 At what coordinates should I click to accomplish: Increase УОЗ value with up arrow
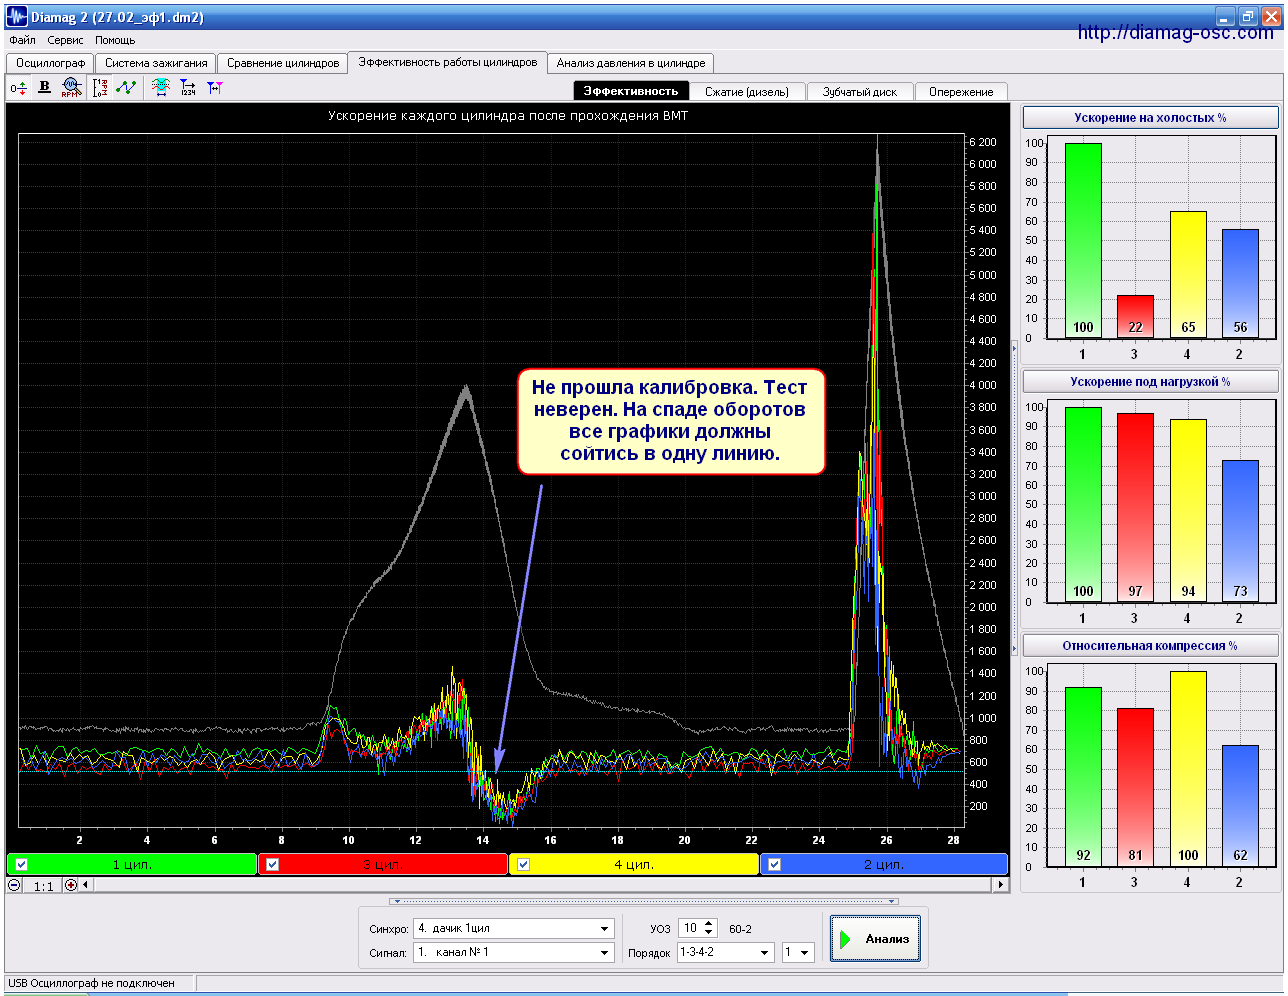click(709, 924)
